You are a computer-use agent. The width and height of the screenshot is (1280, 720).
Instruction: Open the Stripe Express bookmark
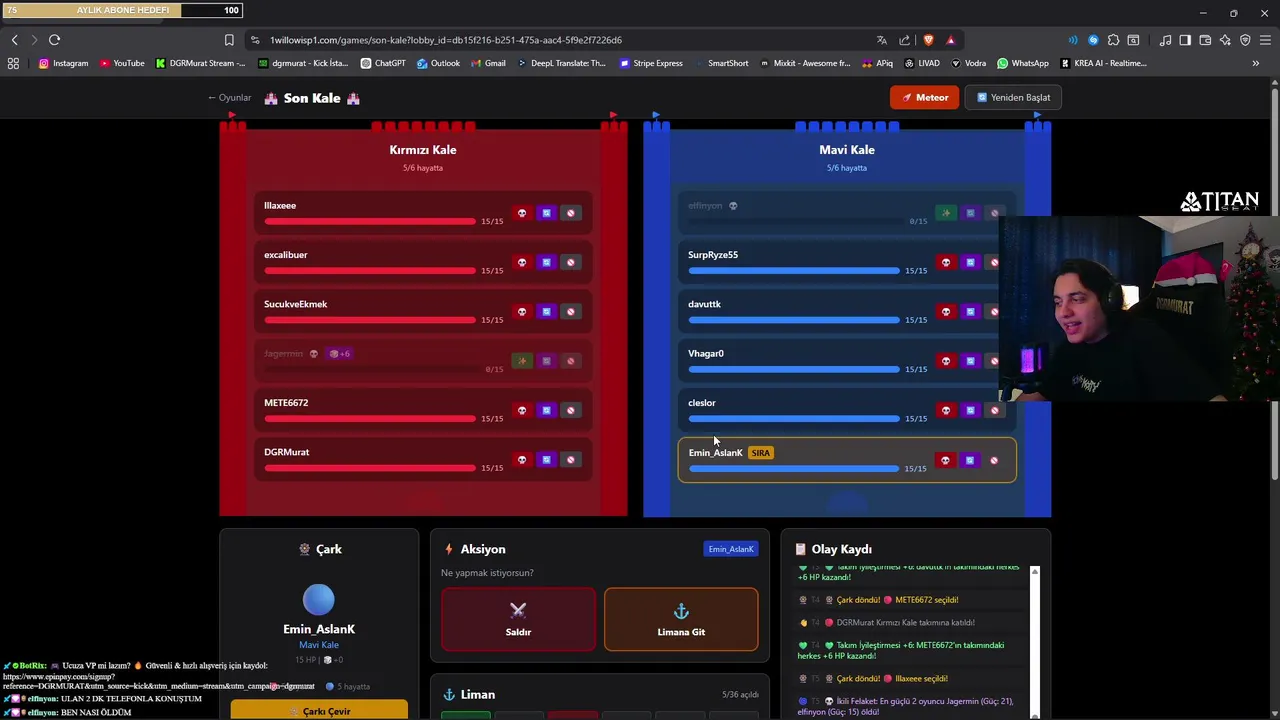pos(651,63)
